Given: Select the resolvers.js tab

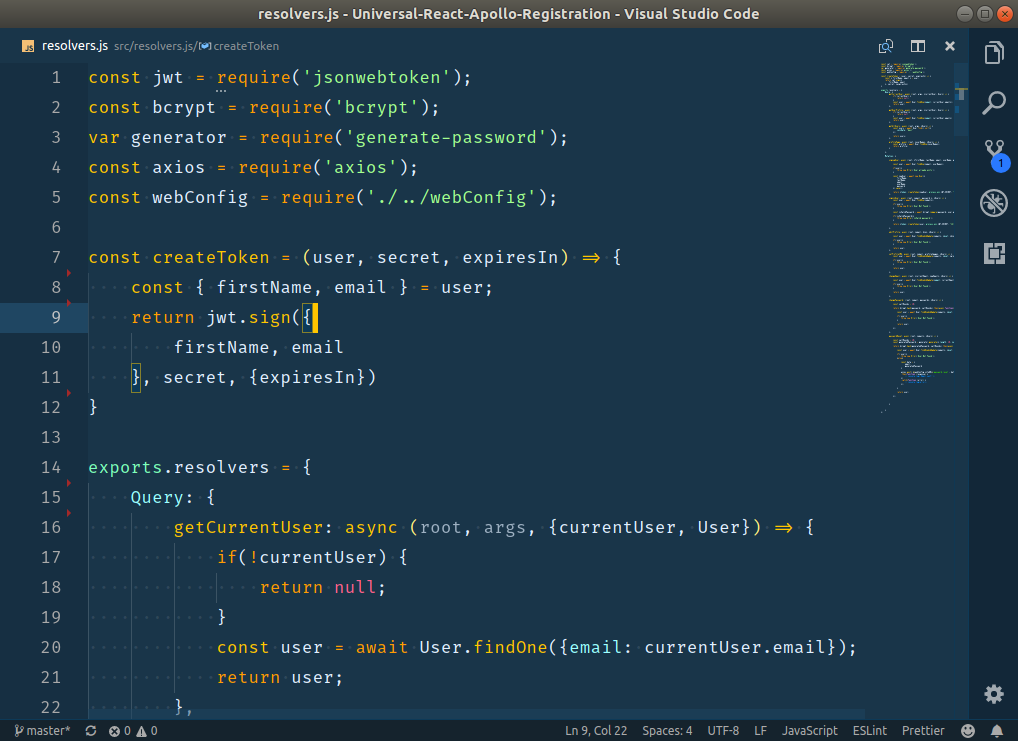Looking at the screenshot, I should pos(75,46).
